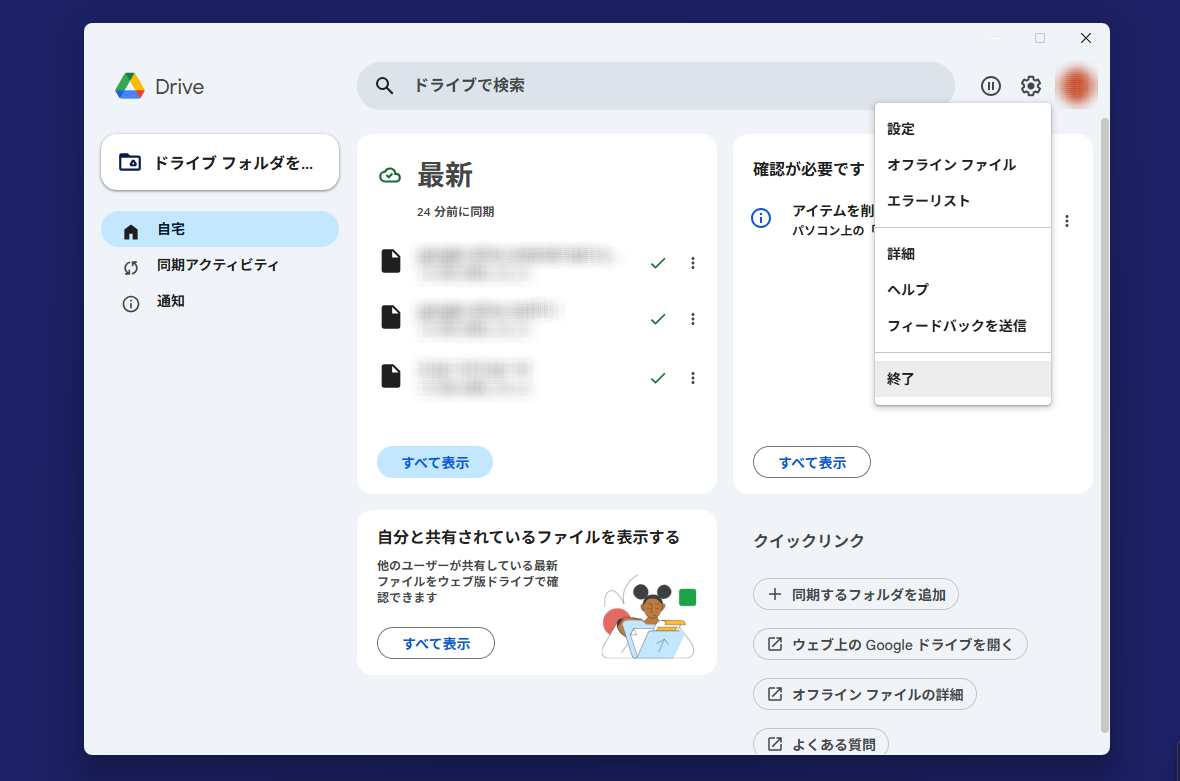This screenshot has height=781, width=1180.
Task: Choose エラーリスト from the menu
Action: [928, 201]
